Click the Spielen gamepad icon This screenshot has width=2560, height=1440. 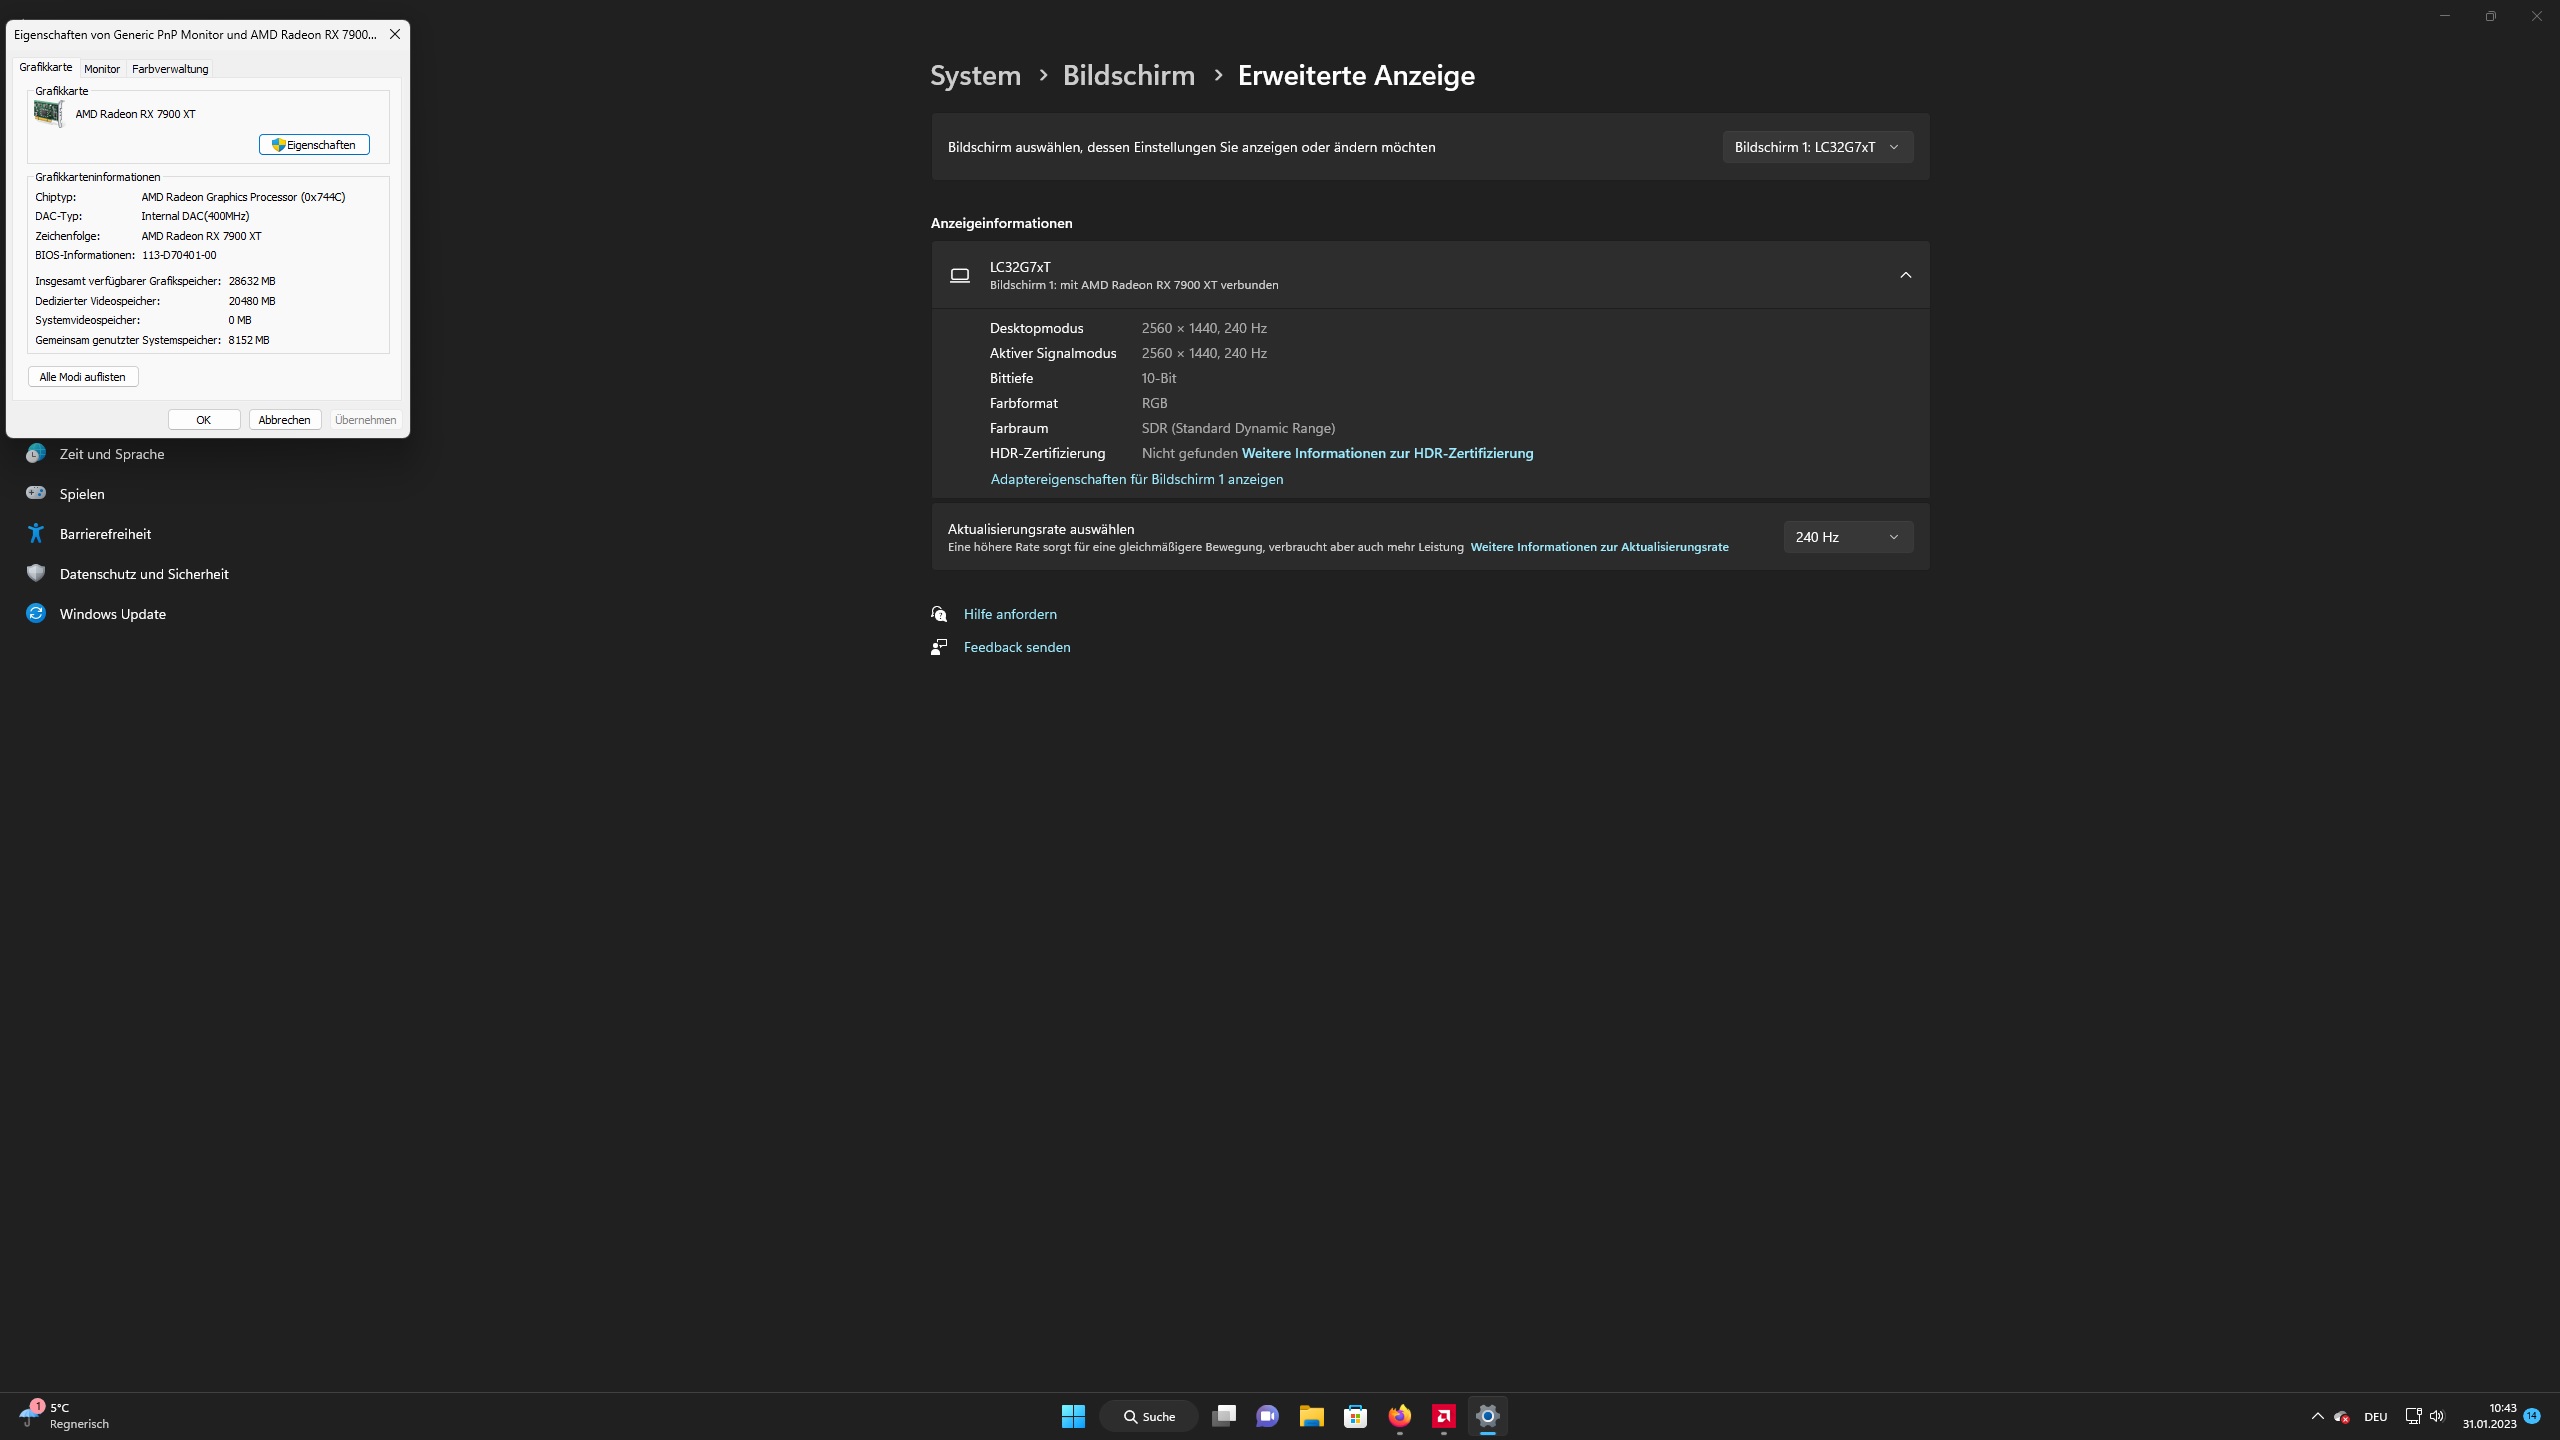coord(36,493)
